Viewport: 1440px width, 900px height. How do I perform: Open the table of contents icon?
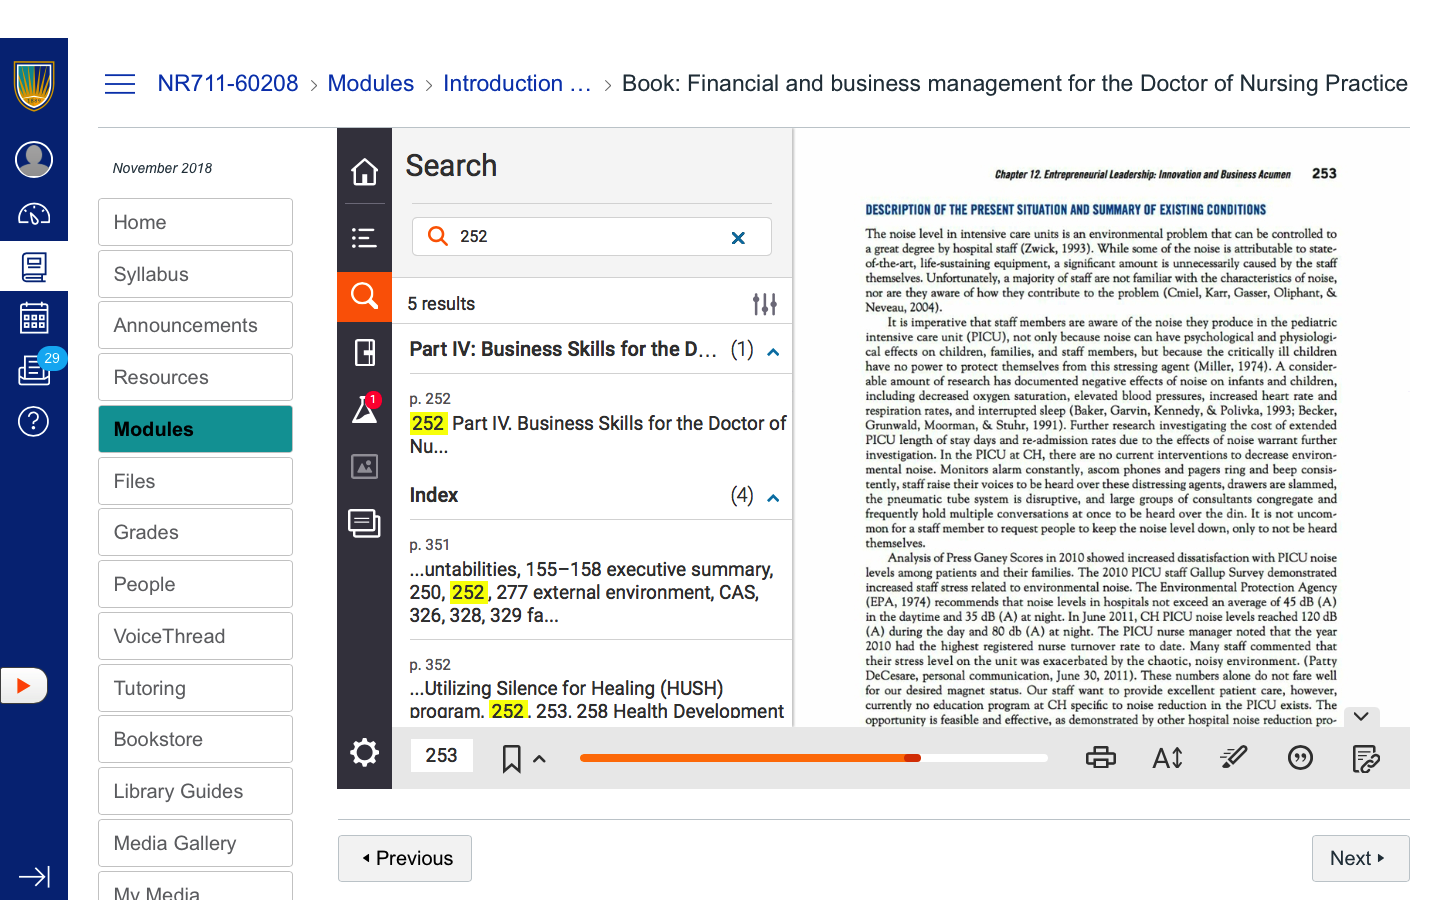(364, 237)
